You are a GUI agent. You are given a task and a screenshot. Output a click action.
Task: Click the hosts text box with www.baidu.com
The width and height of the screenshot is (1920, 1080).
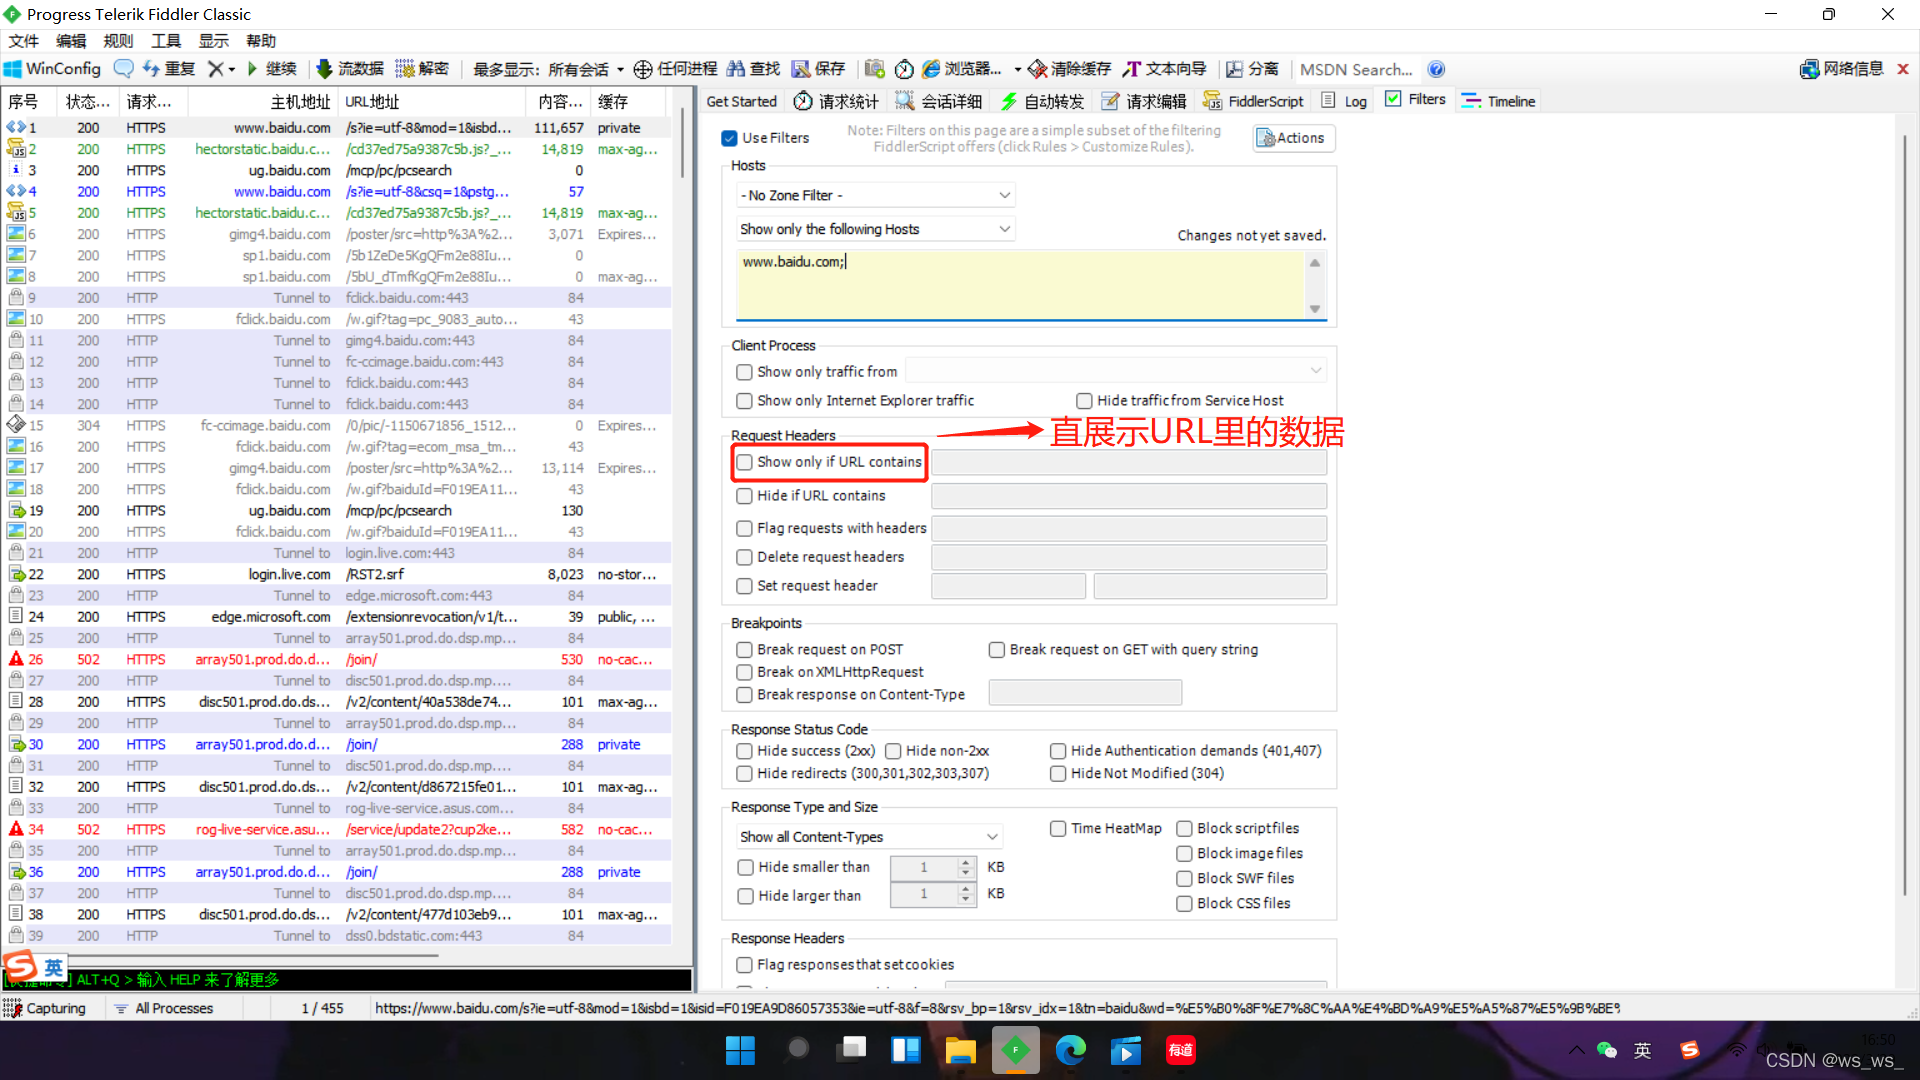[x=1021, y=285]
